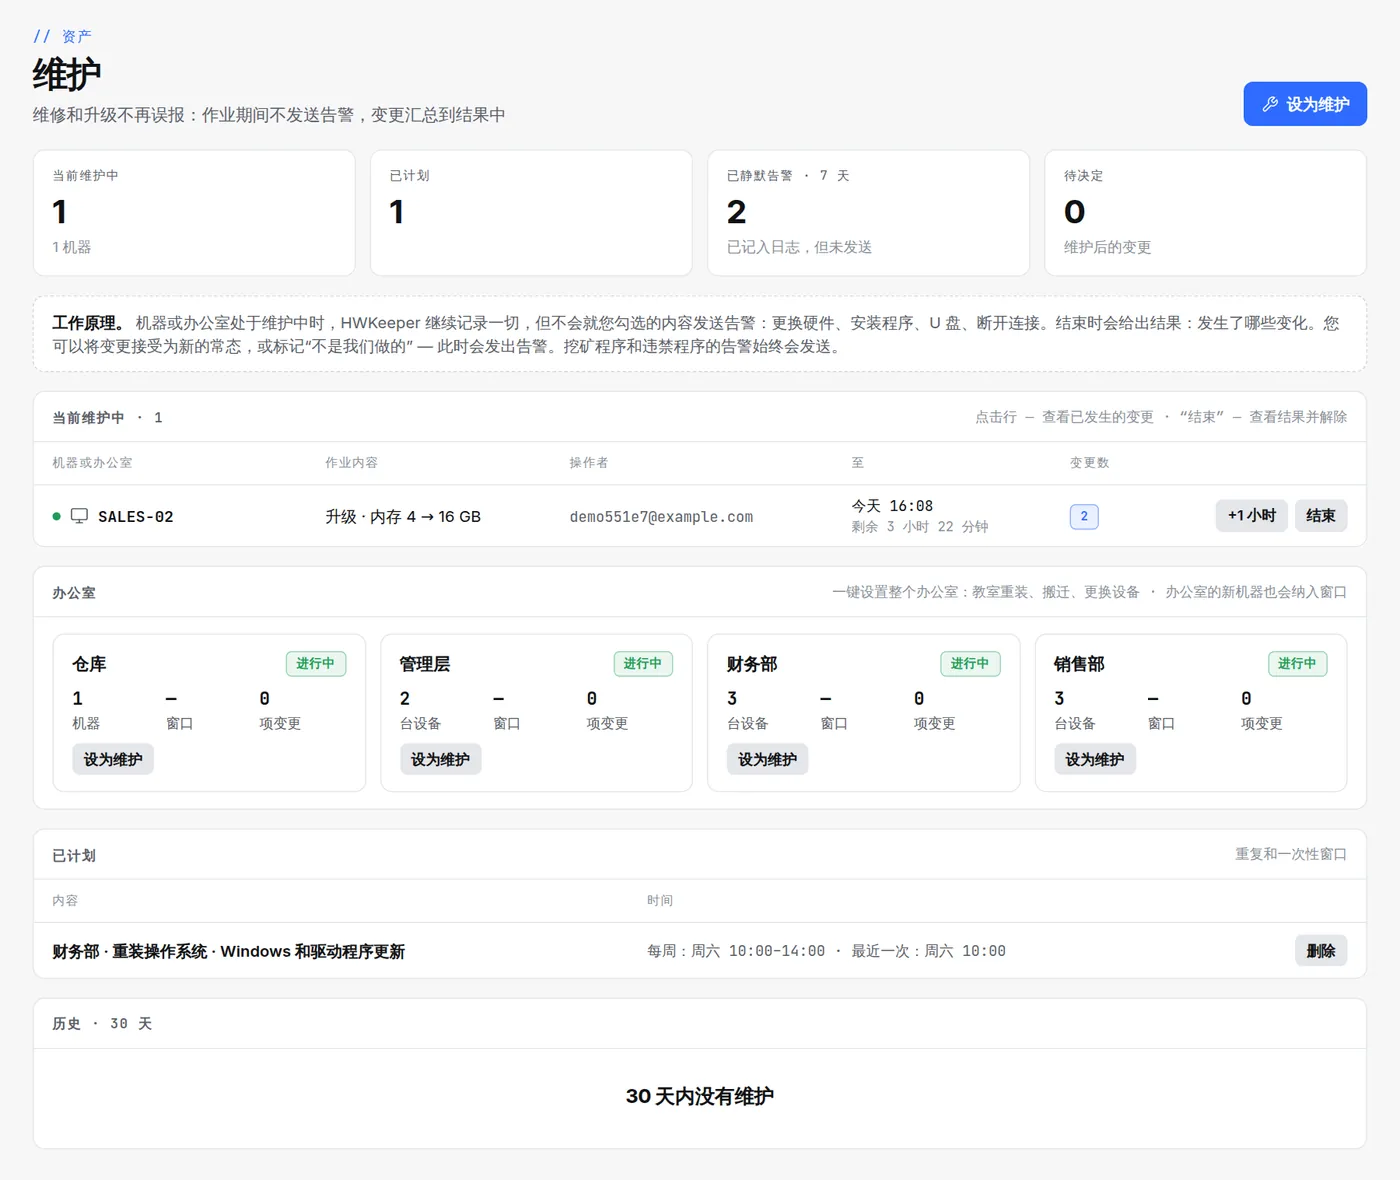
Task: Click the 销售部 进行中 status badge
Action: [x=1297, y=664]
